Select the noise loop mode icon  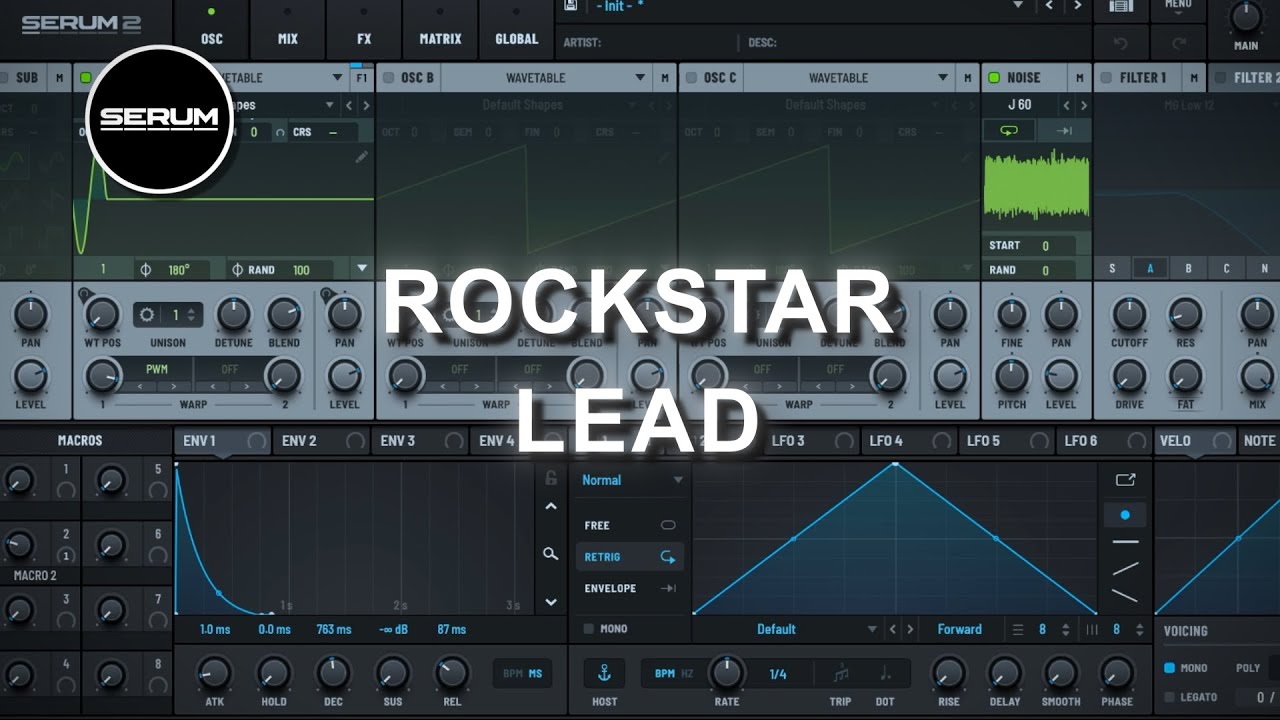(1009, 130)
